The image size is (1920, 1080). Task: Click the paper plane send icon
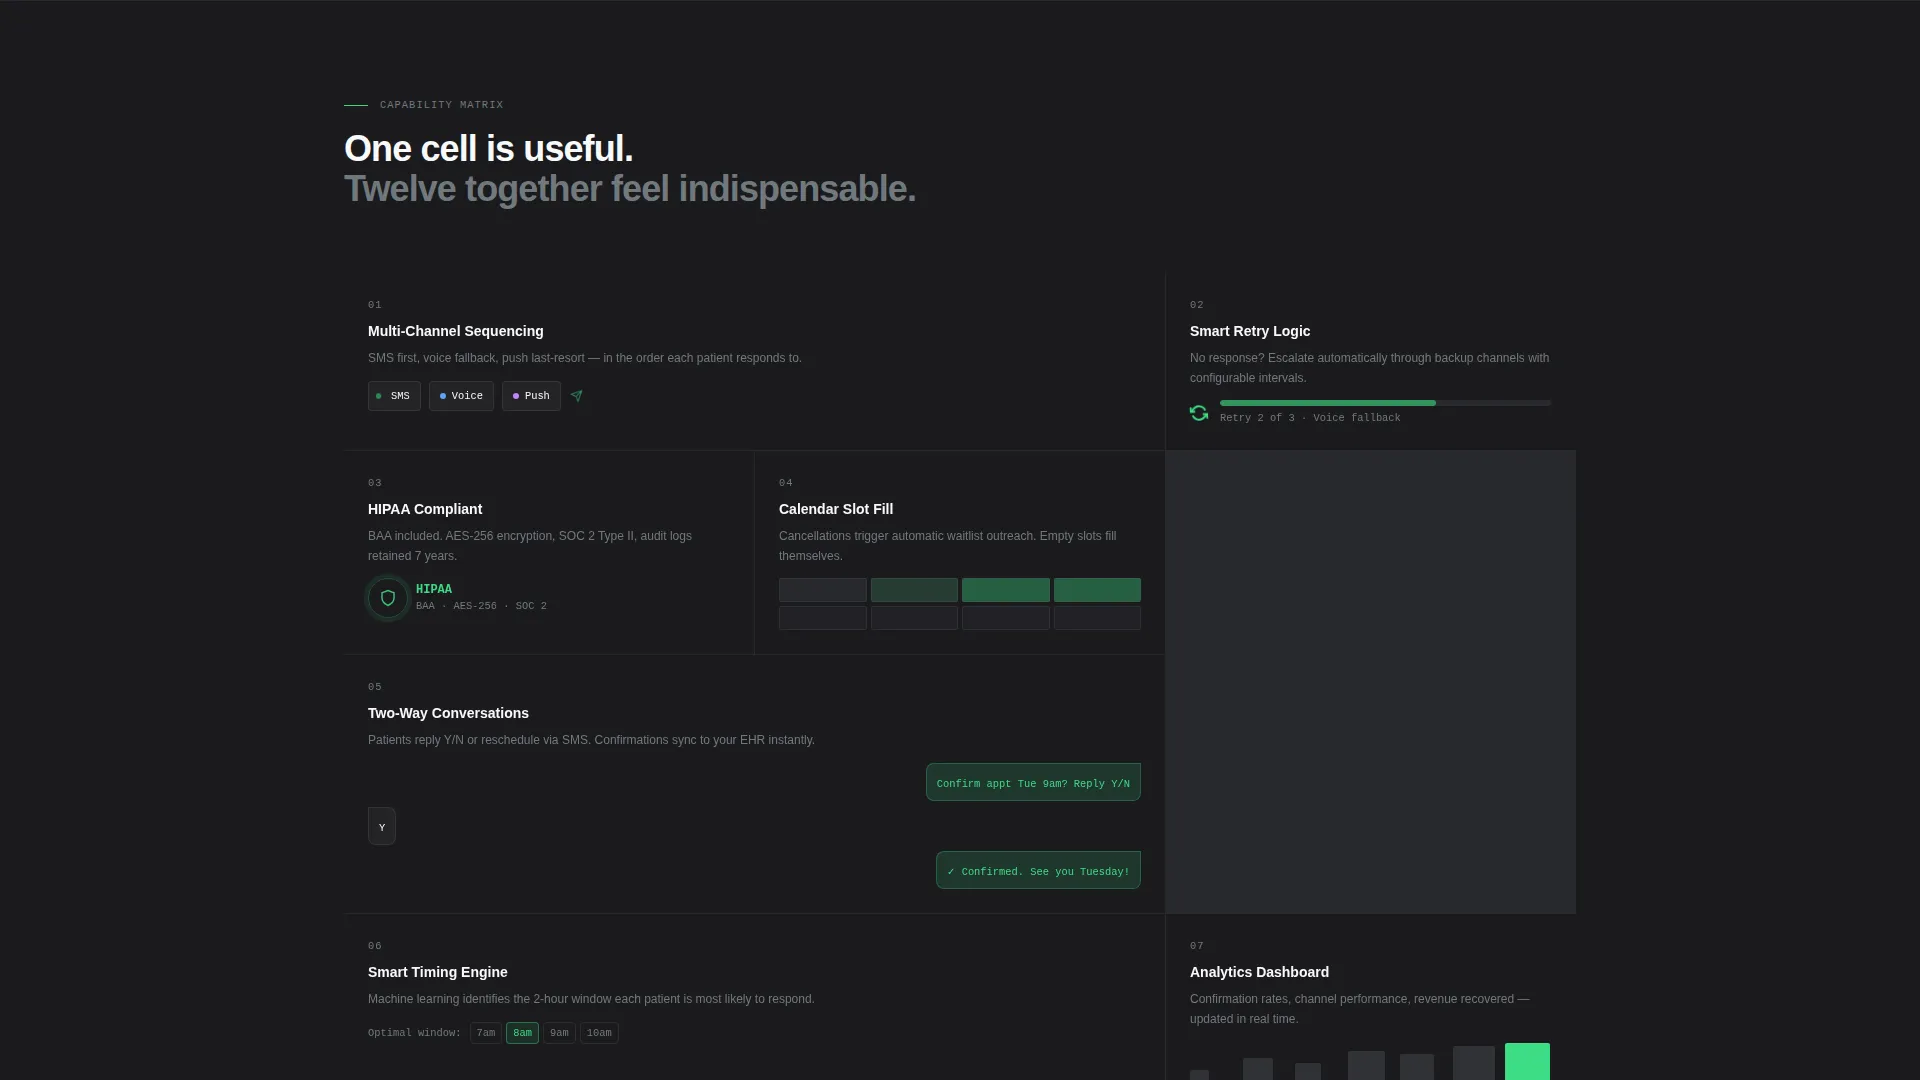click(x=577, y=396)
